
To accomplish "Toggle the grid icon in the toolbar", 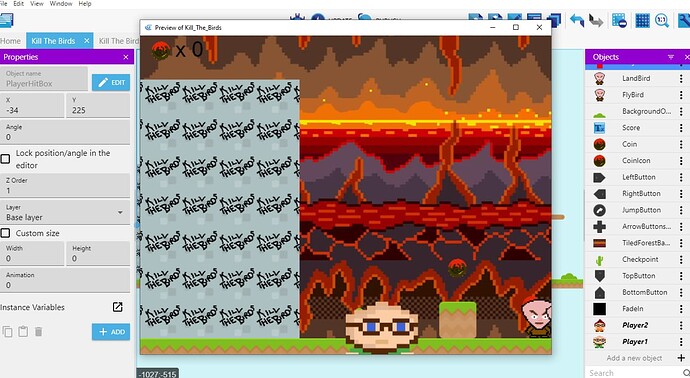I will 642,20.
